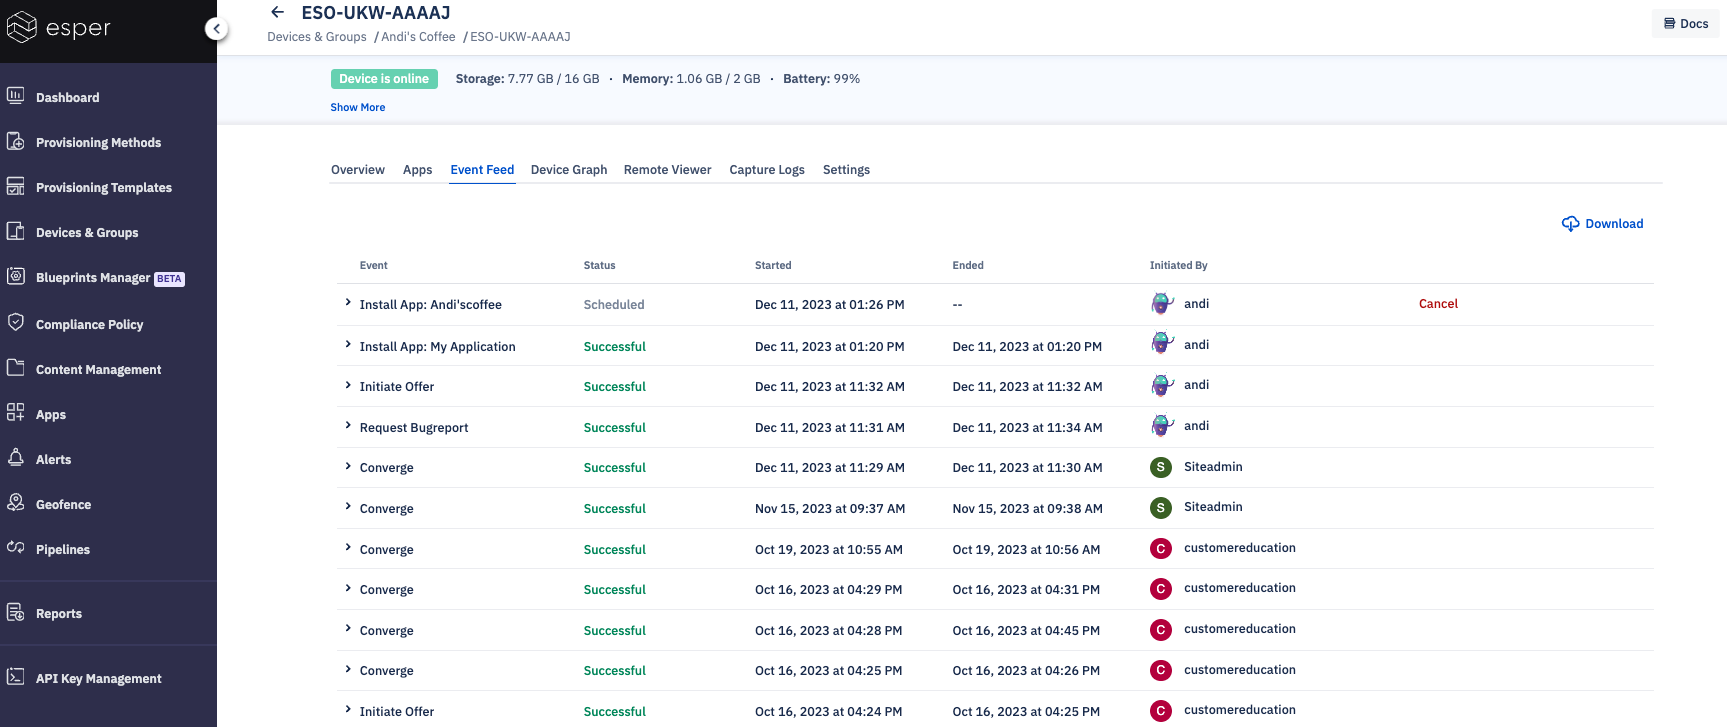Click the Compliance Policy shield icon
Viewport: 1727px width, 727px height.
16,322
